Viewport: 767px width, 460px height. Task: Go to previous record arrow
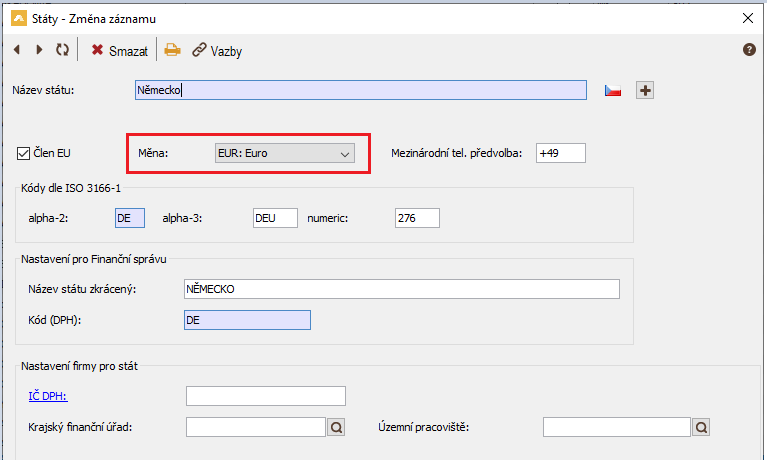click(x=17, y=50)
